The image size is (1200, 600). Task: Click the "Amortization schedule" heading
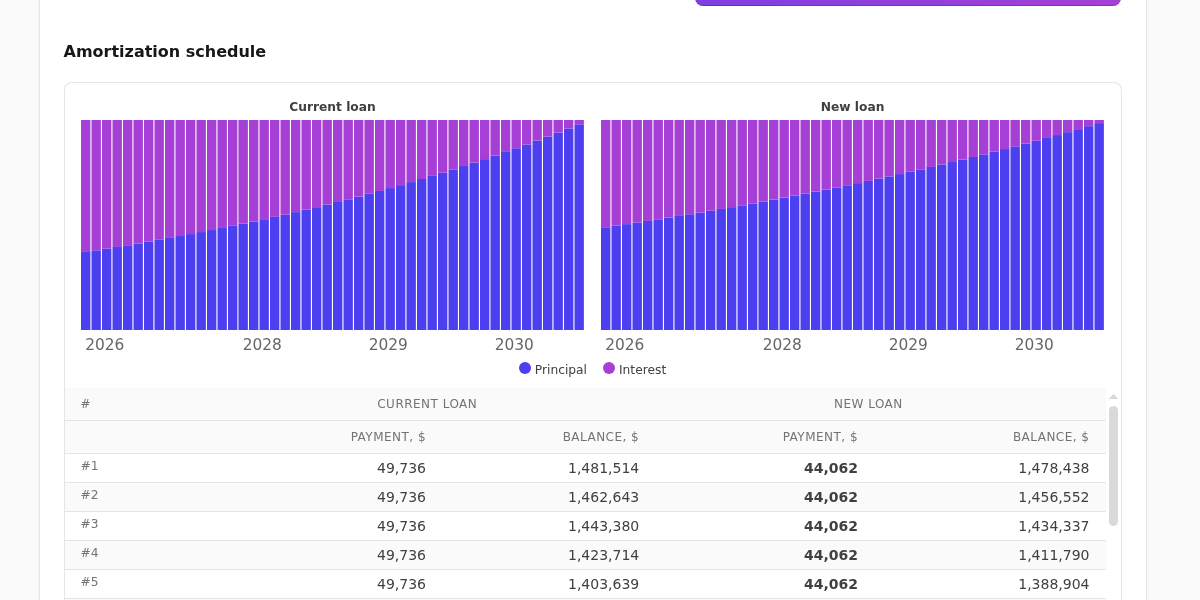pyautogui.click(x=165, y=51)
